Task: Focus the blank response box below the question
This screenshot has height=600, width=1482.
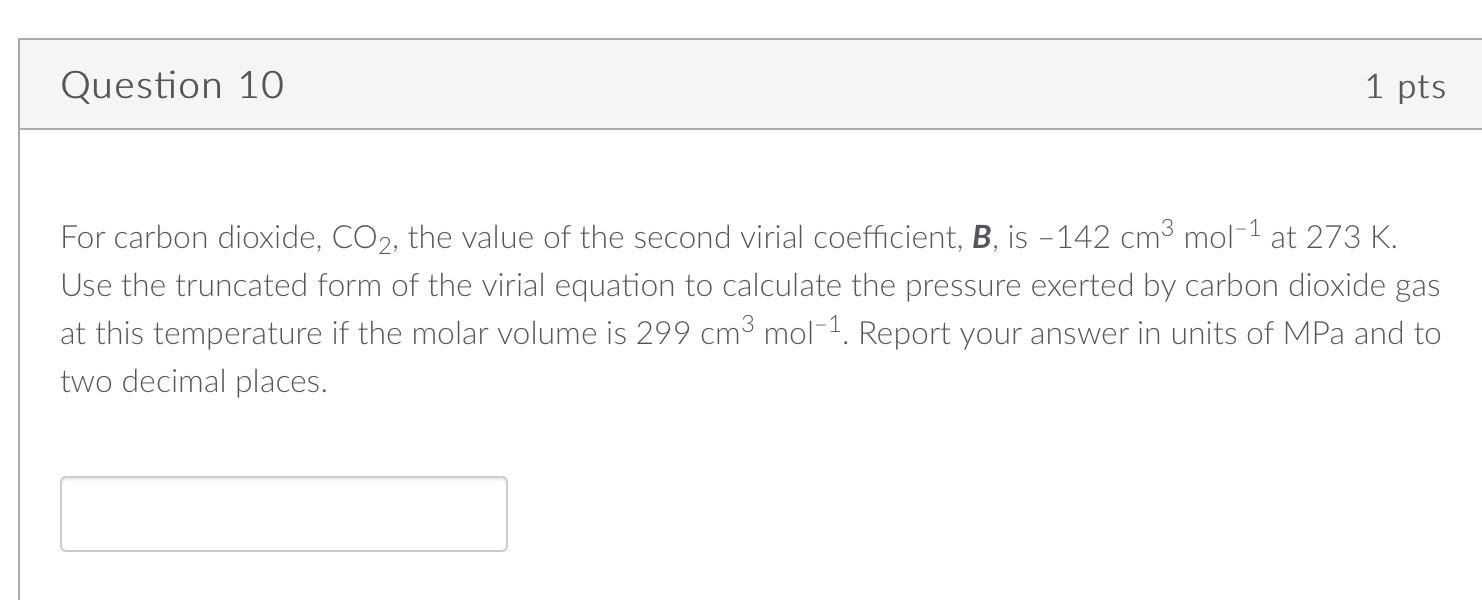Action: [283, 513]
